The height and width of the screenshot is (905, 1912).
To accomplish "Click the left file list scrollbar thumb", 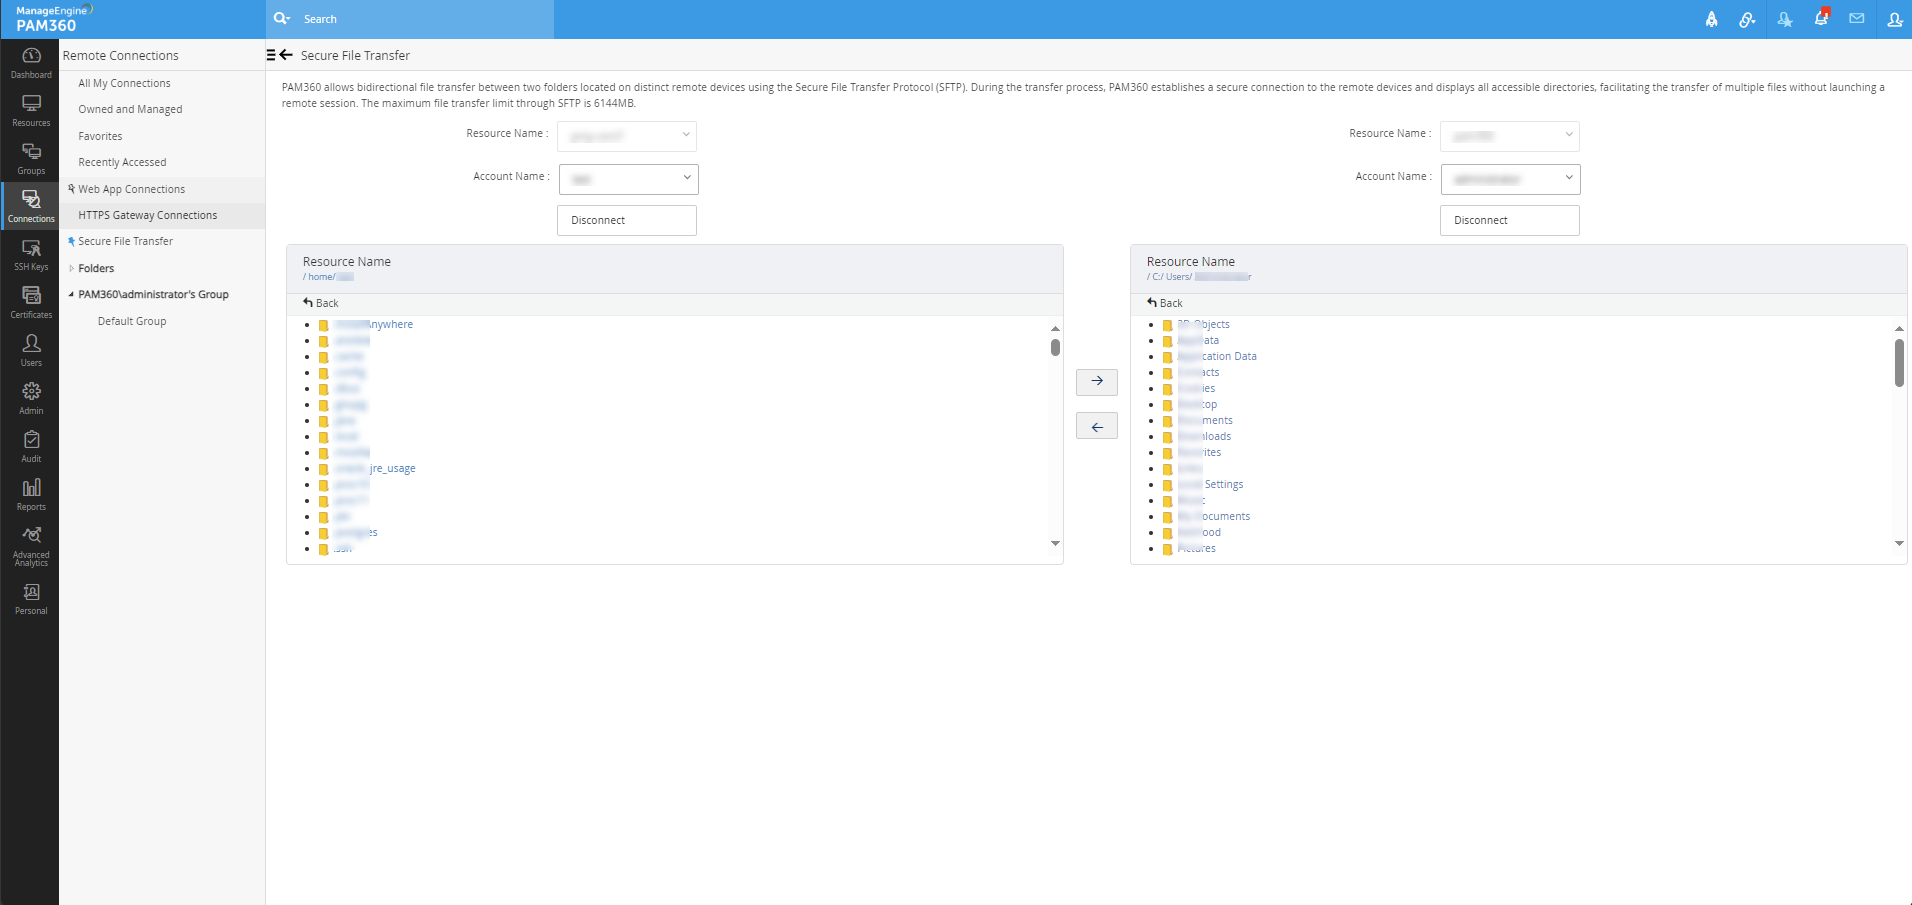I will pos(1055,348).
